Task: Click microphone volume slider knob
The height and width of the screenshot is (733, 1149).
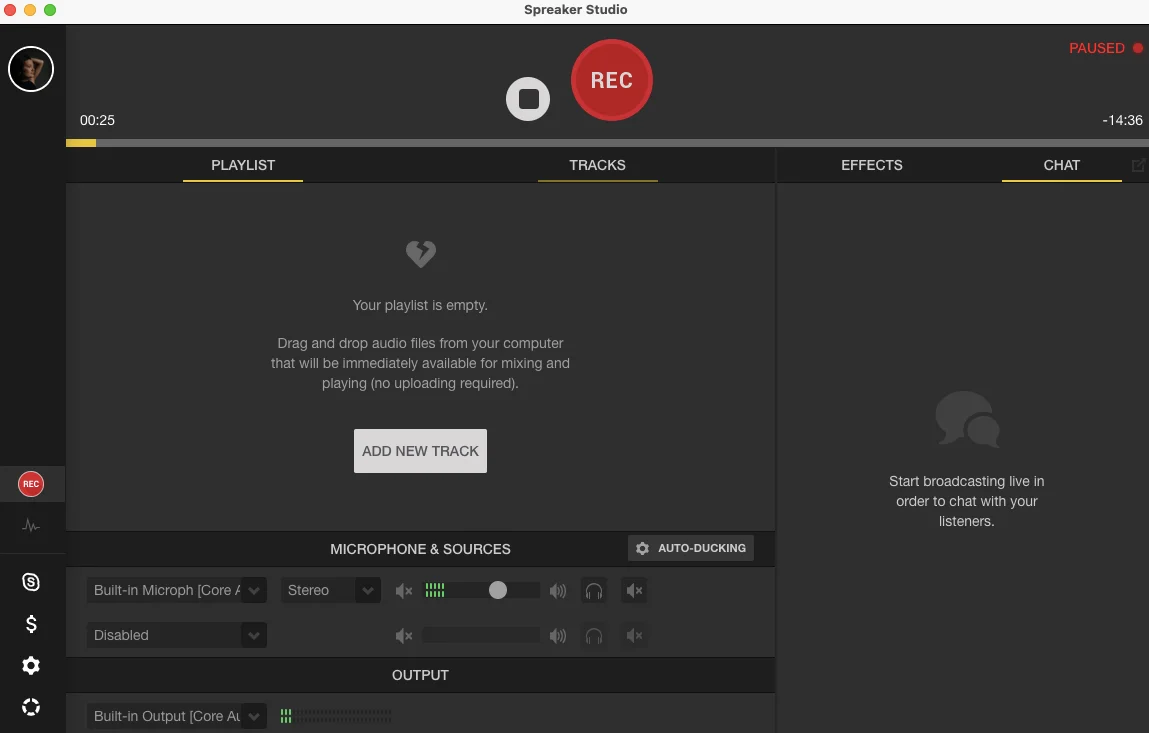Action: tap(498, 590)
